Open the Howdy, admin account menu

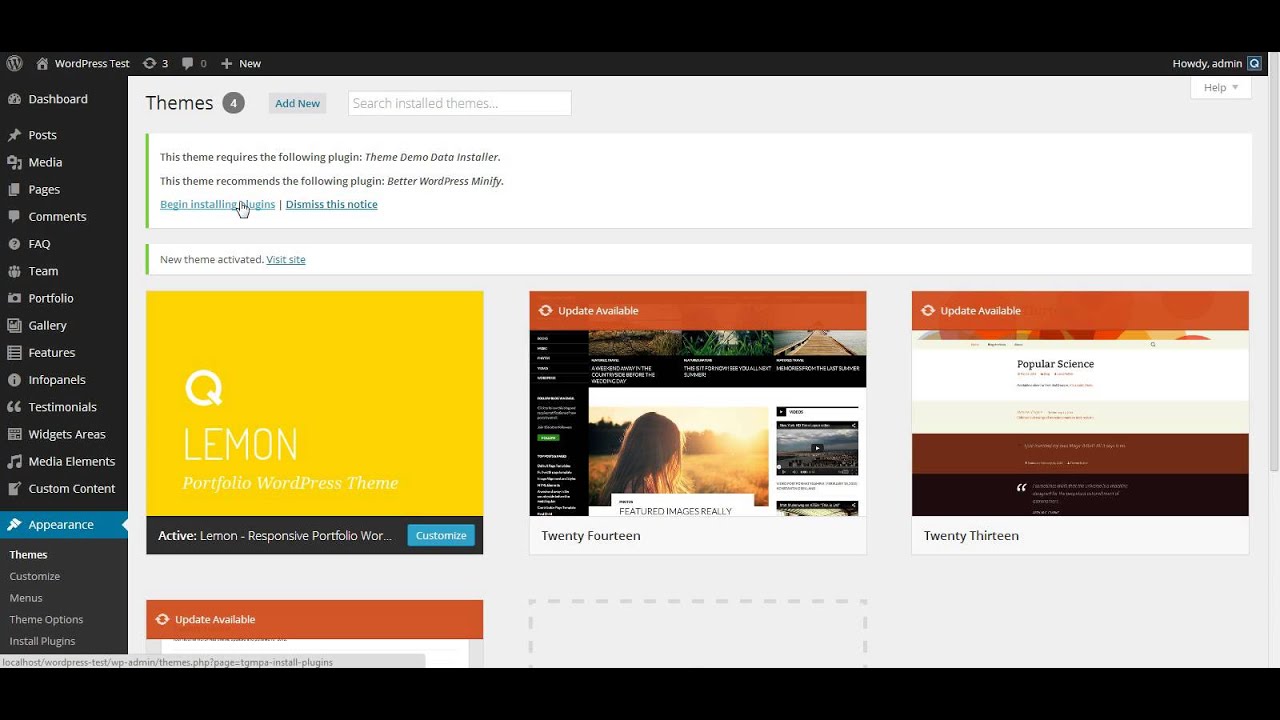coord(1216,63)
